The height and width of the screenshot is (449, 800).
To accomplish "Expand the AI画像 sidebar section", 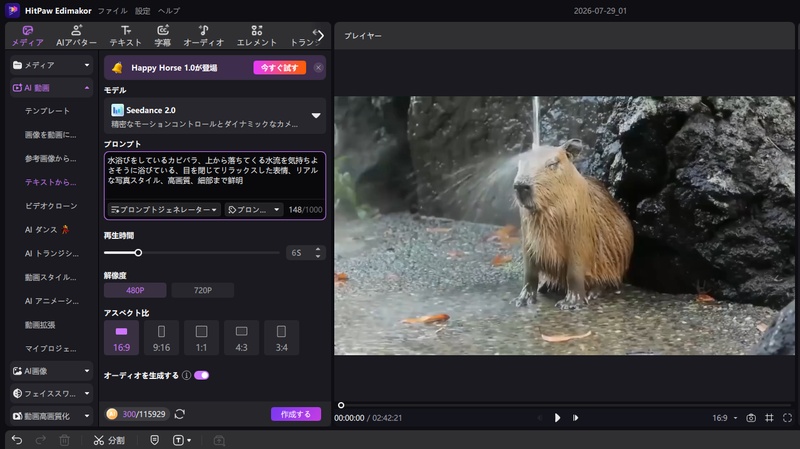I will coord(51,371).
